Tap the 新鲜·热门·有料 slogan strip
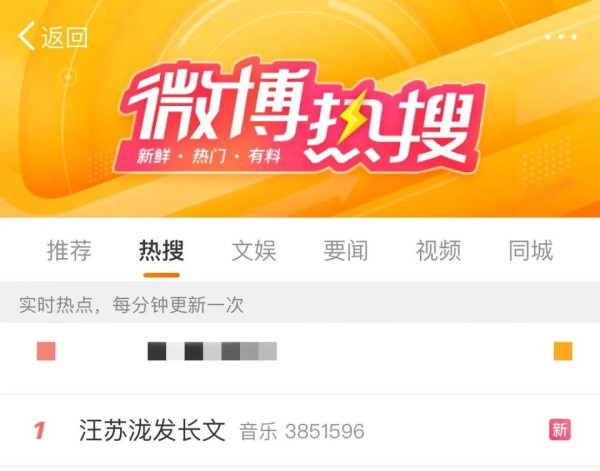Viewport: 600px width, 471px height. point(209,156)
